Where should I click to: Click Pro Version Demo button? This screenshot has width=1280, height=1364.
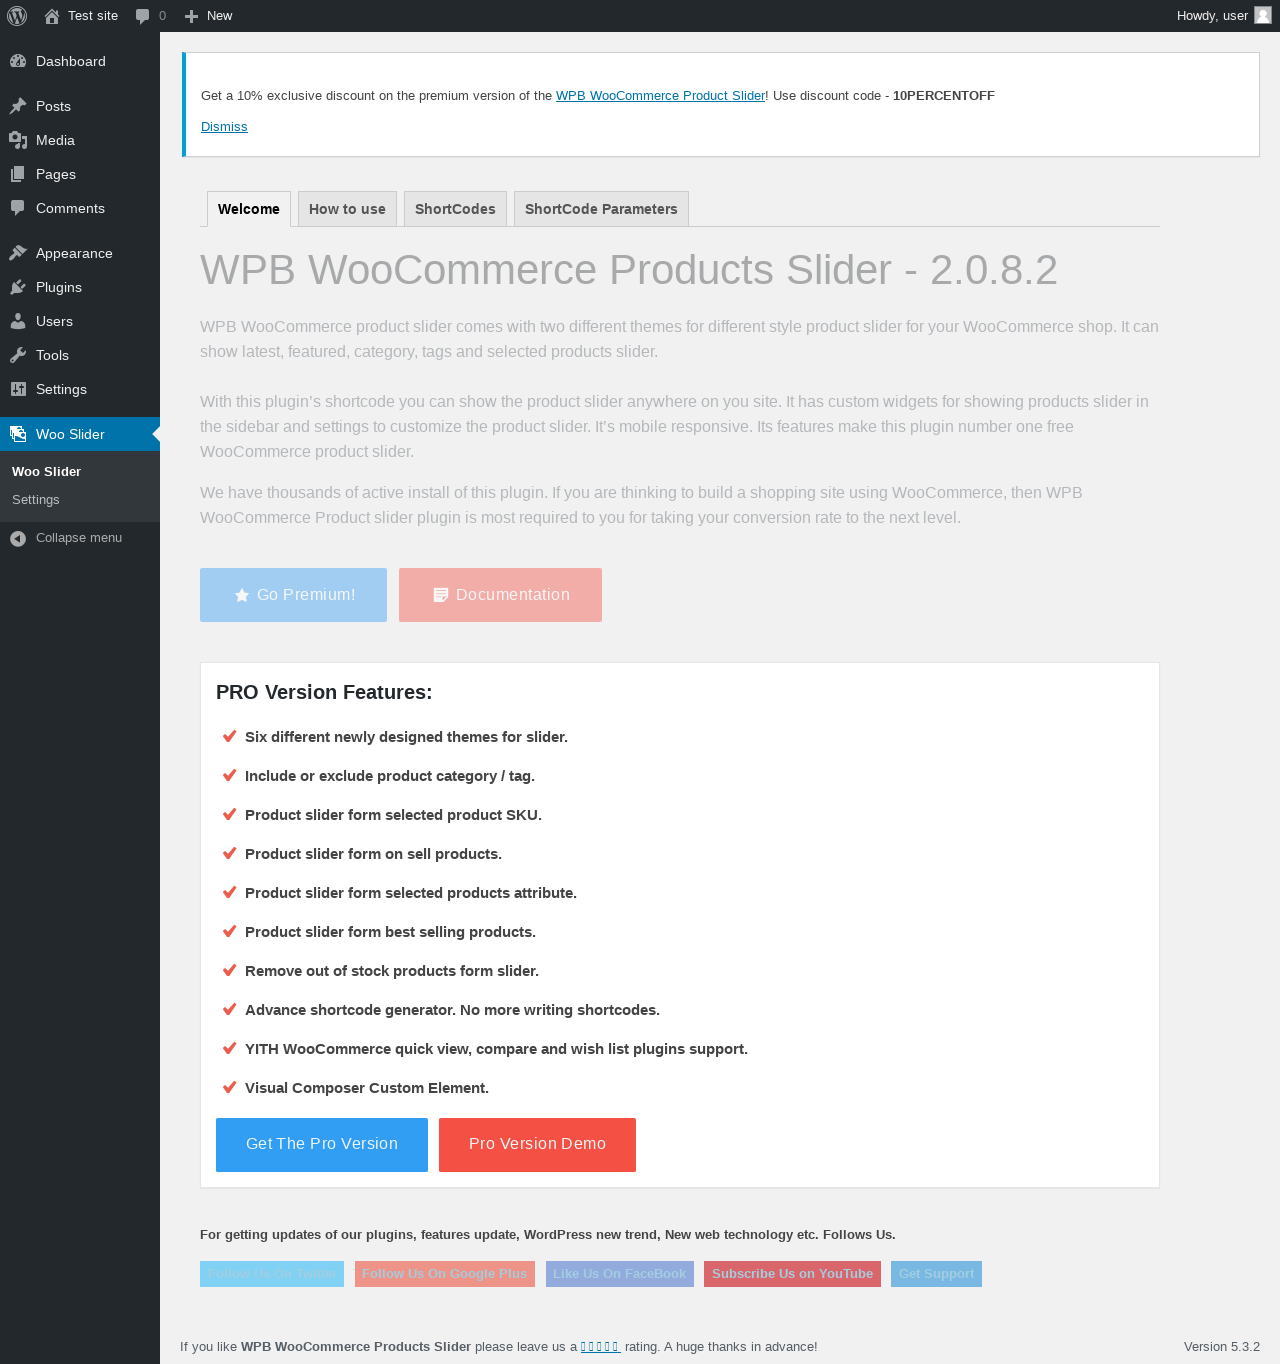pos(537,1145)
